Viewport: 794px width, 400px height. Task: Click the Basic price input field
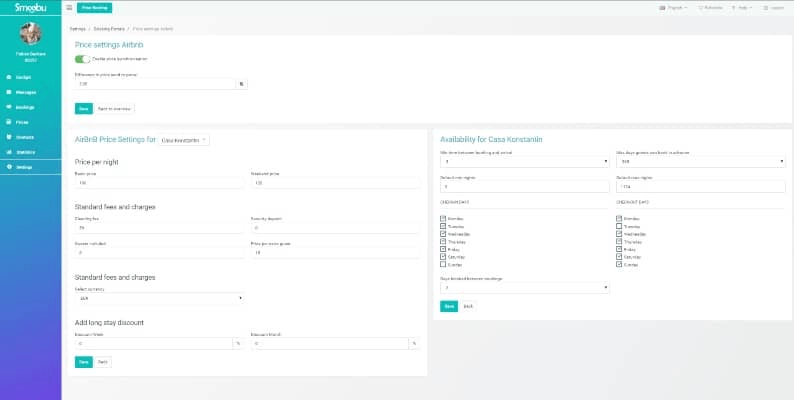click(x=159, y=183)
